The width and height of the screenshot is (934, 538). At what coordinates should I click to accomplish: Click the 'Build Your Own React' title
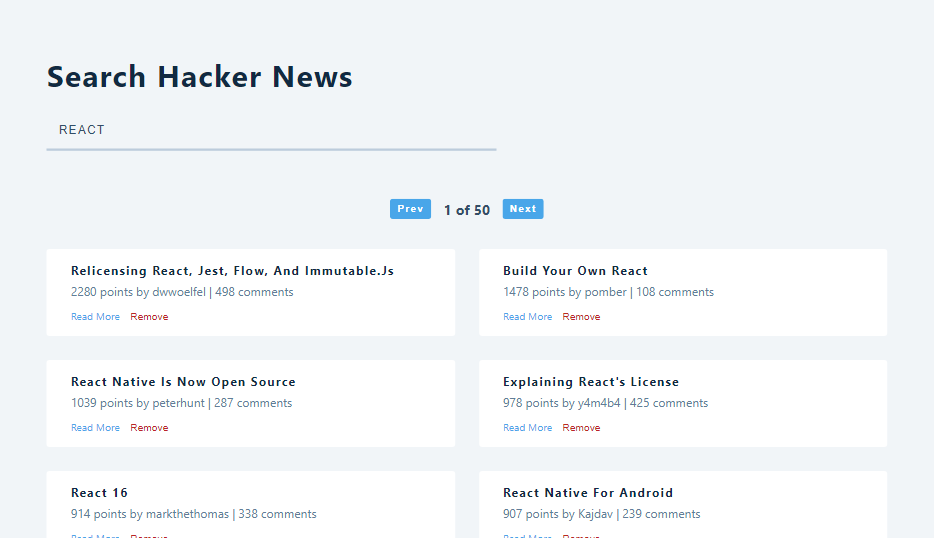click(575, 271)
